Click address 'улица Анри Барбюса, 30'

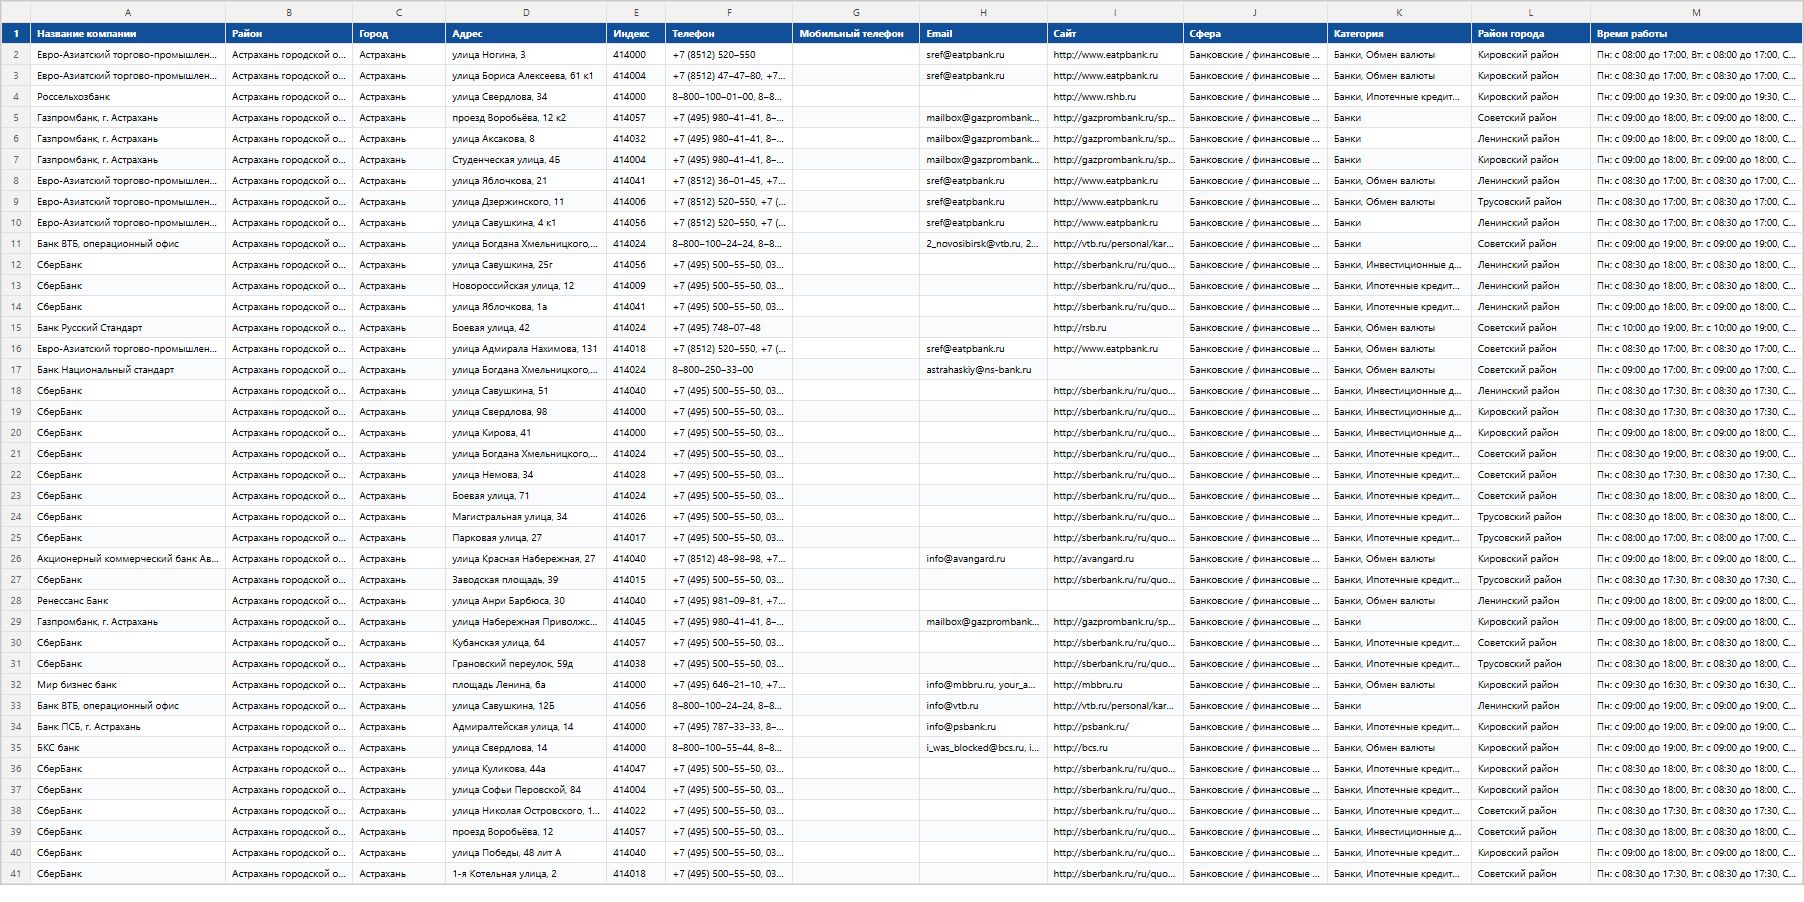pyautogui.click(x=526, y=601)
